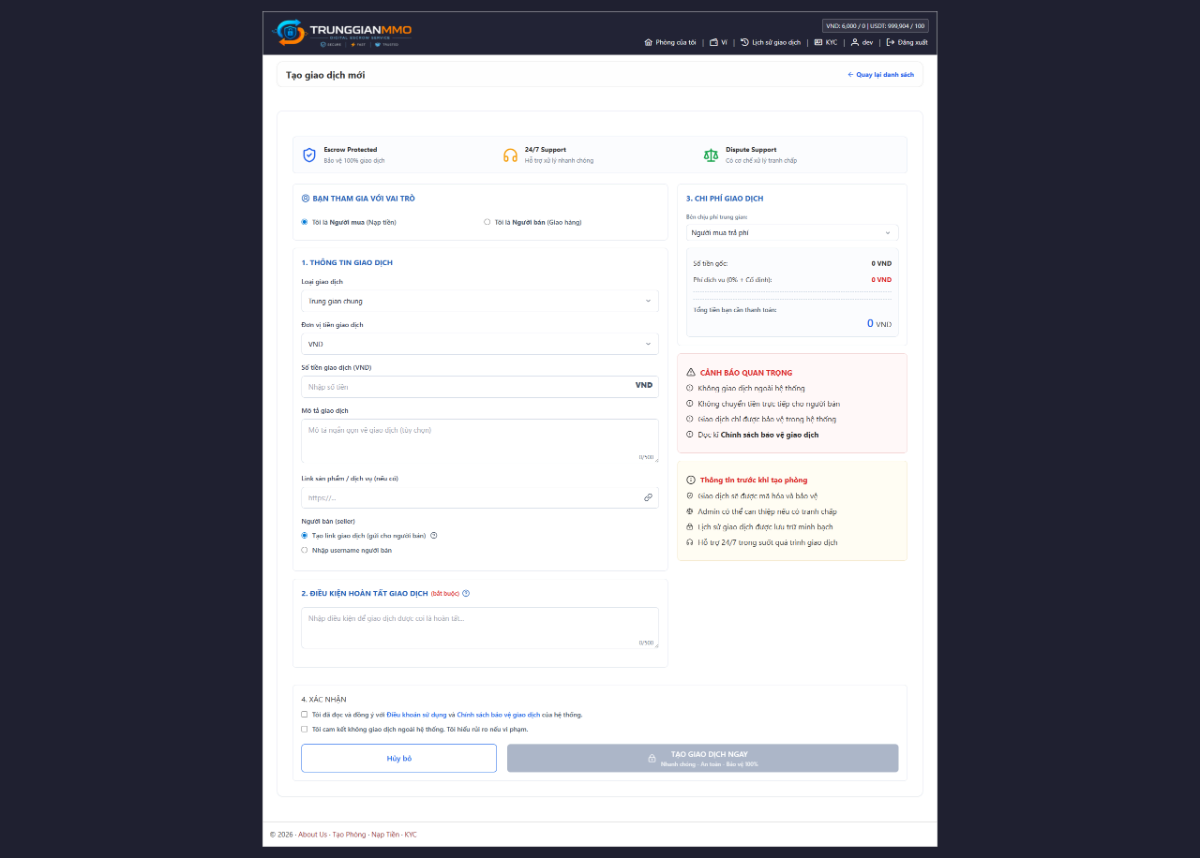Image resolution: width=1200 pixels, height=858 pixels.
Task: Click the icon beside Admin có thể can thiệp
Action: [x=690, y=511]
